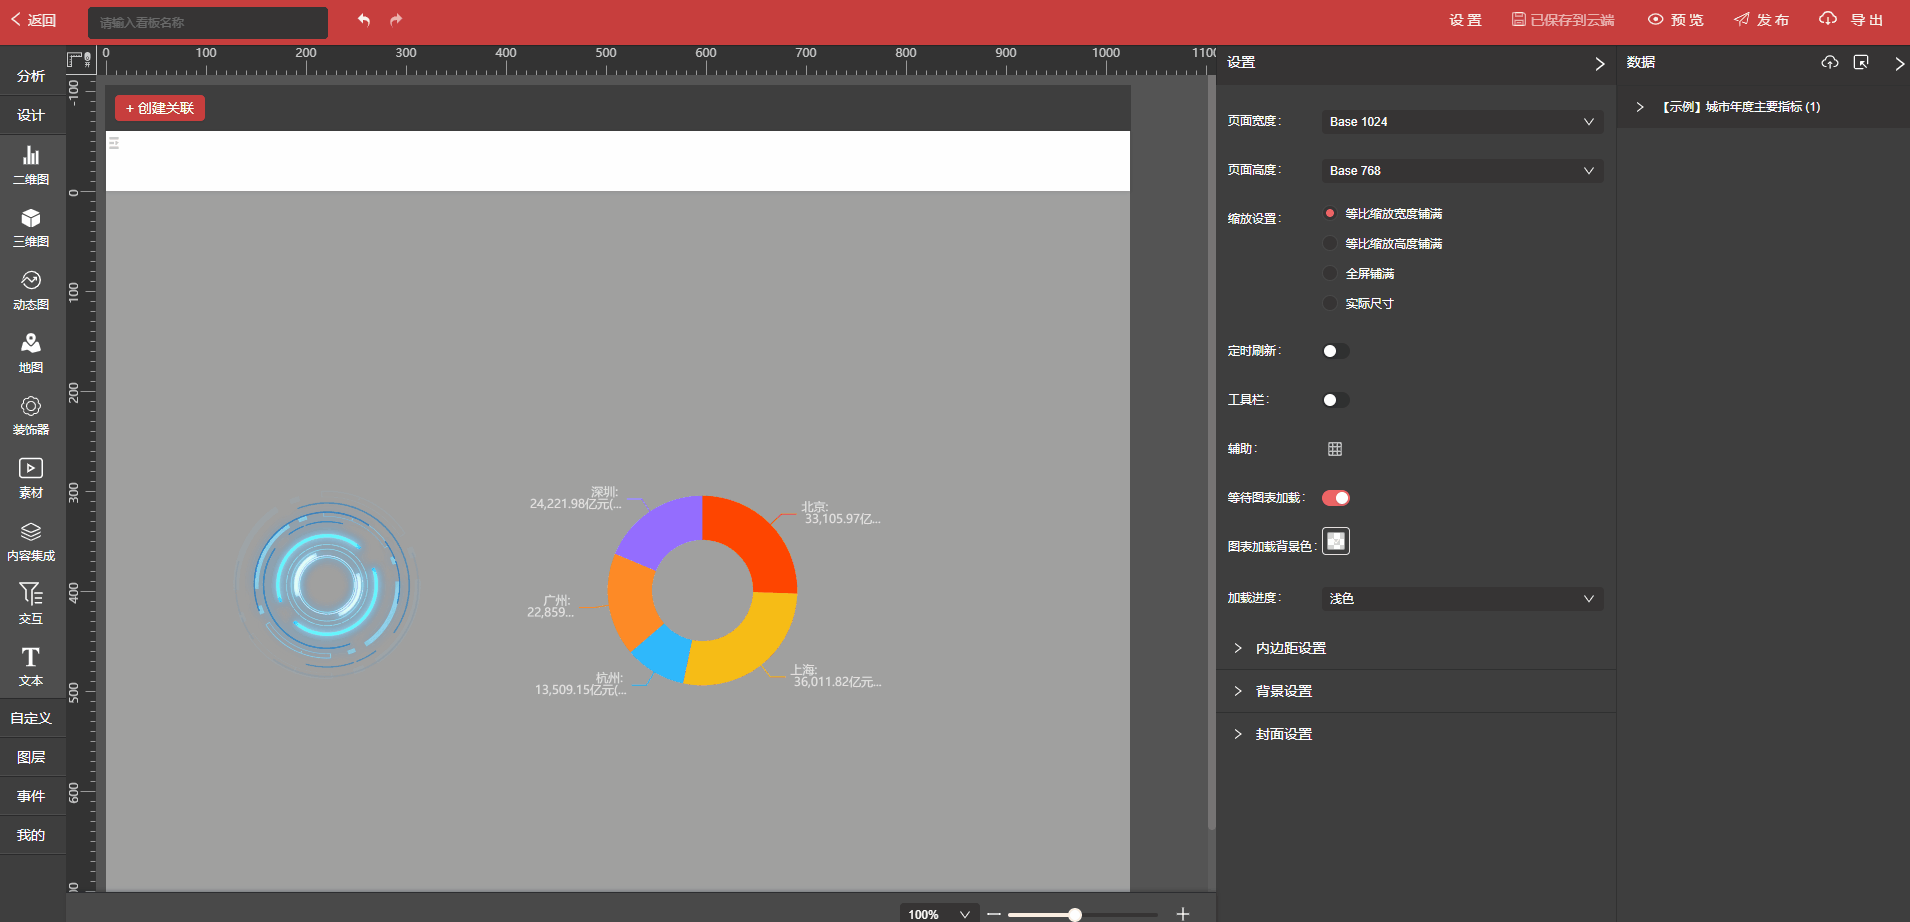The image size is (1910, 922).
Task: Open the 素材 media panel
Action: 31,478
